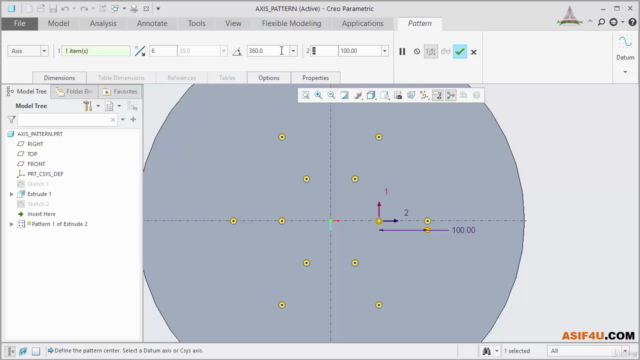Screen dimensions: 640x360
Task: Click the Windows switcher icon
Action: coord(116,9)
